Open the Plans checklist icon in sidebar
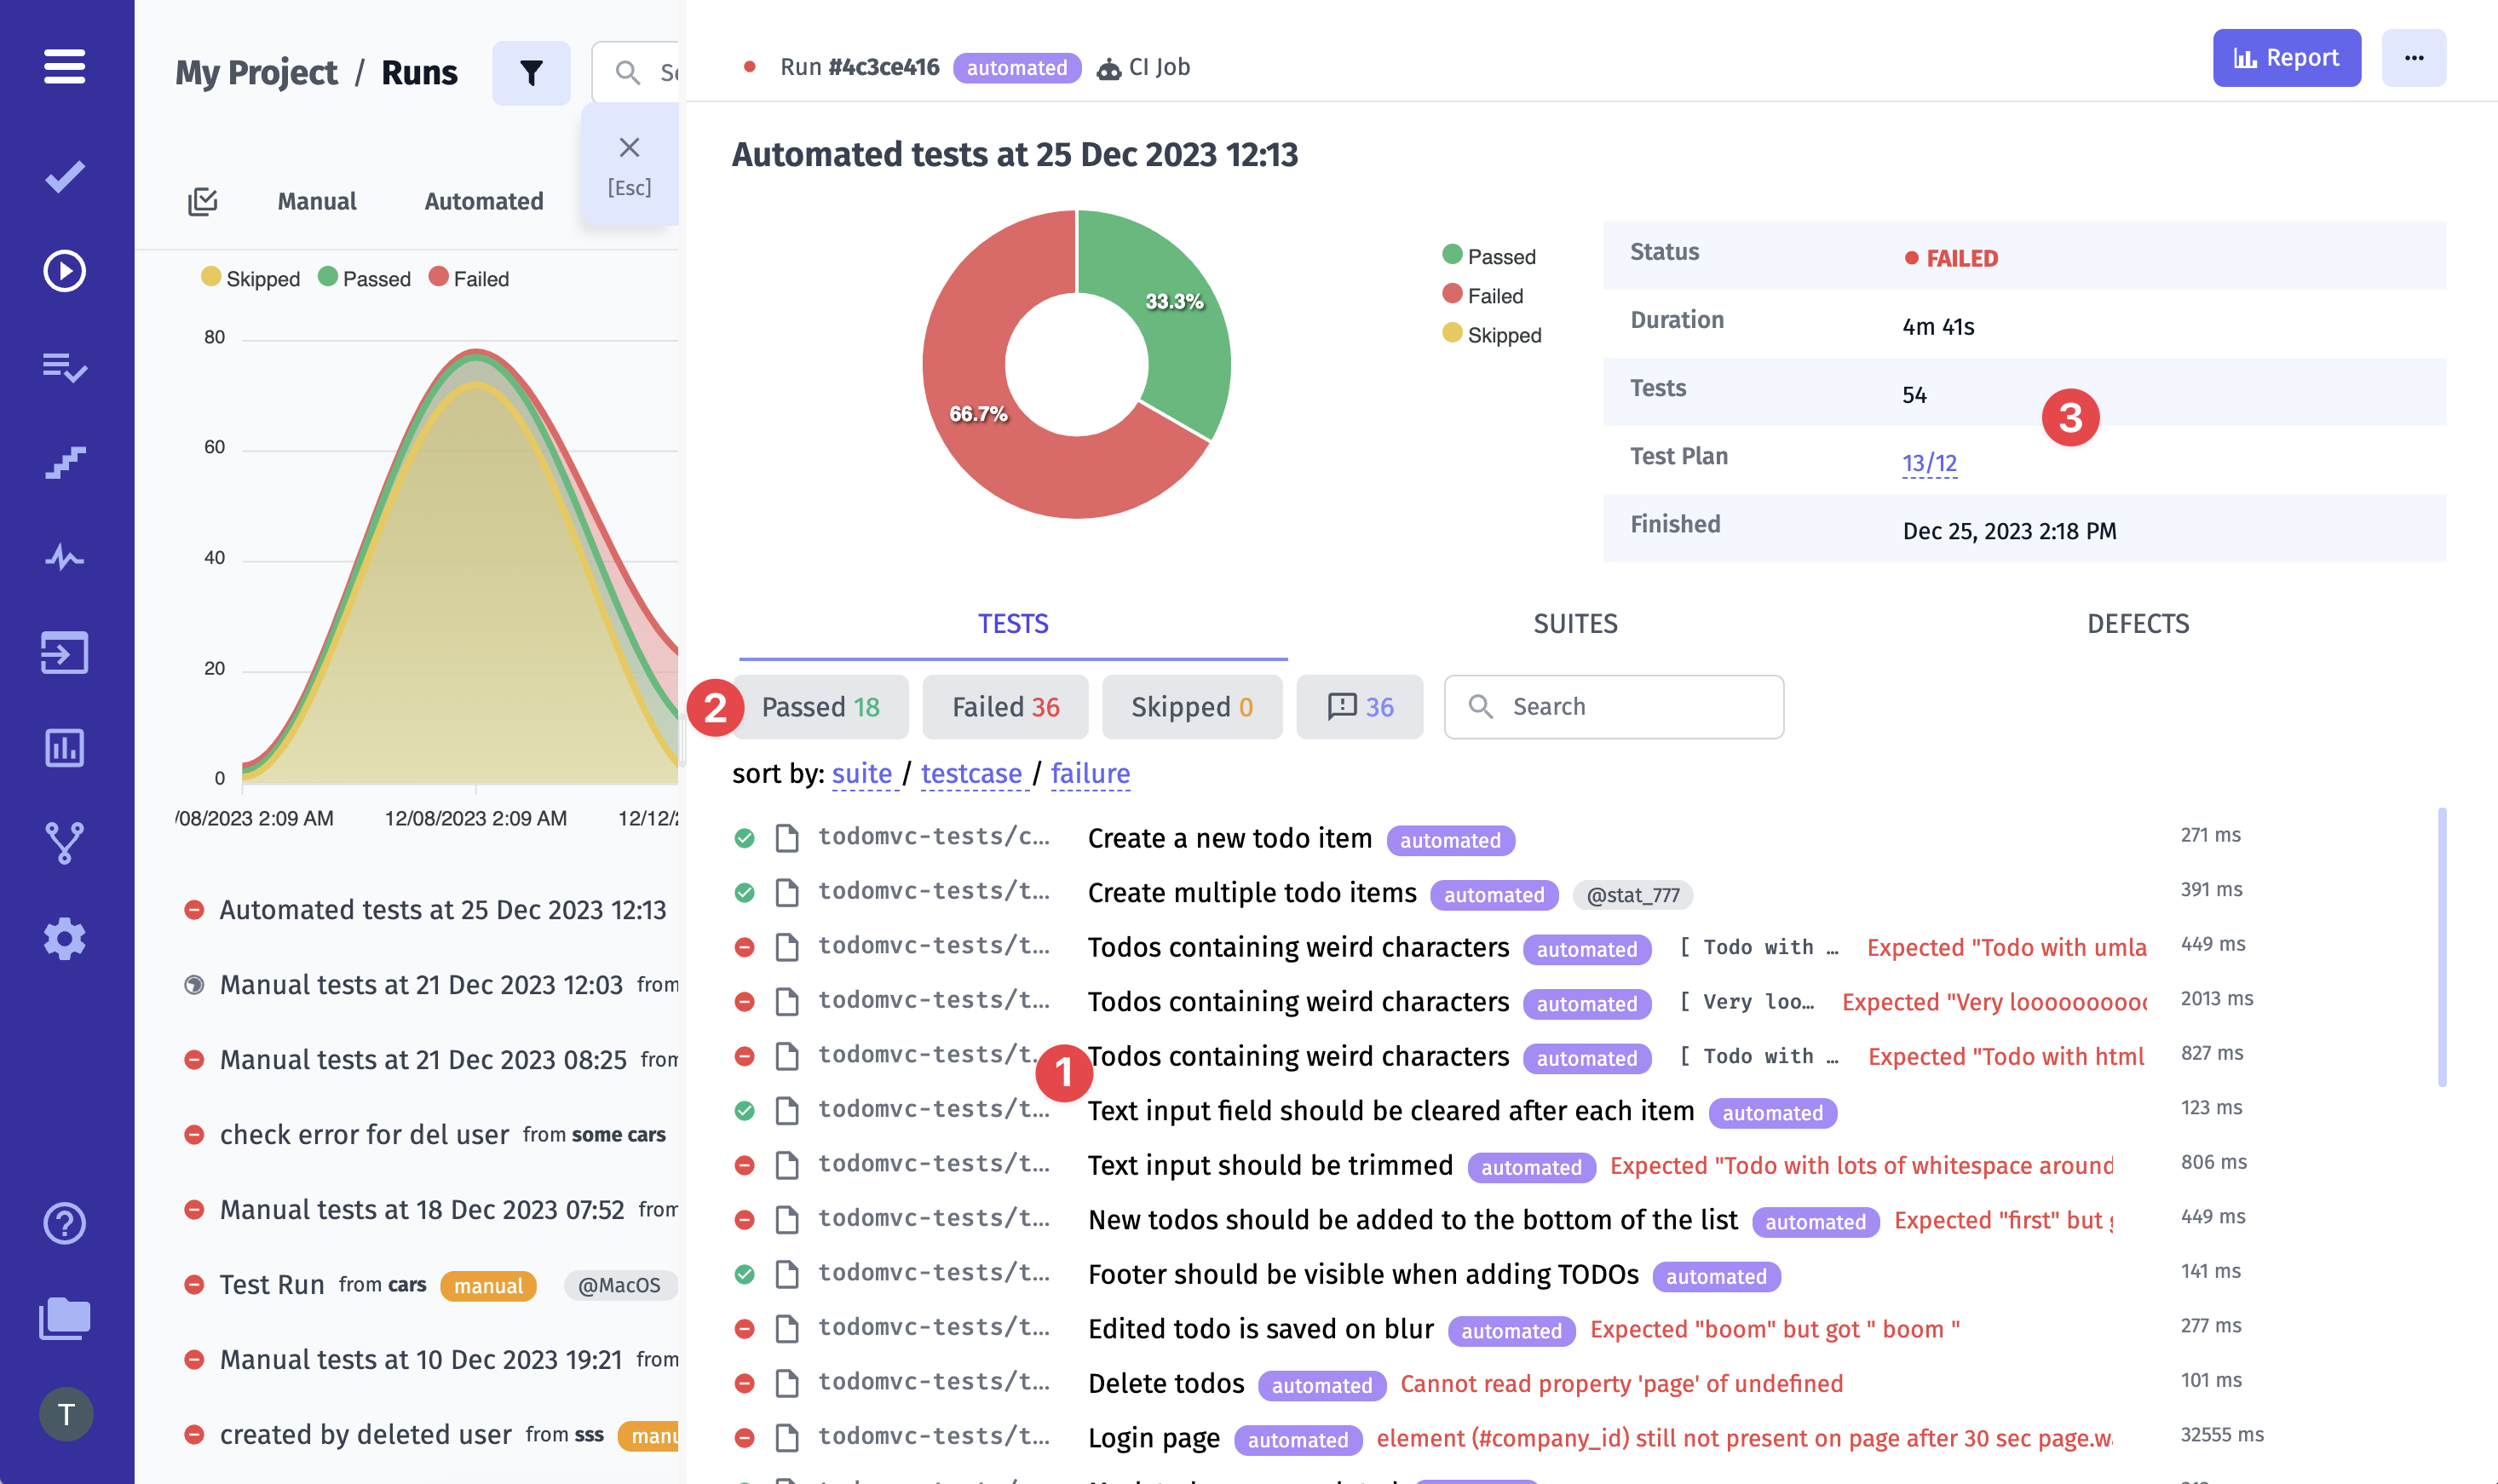The image size is (2498, 1484). (65, 367)
